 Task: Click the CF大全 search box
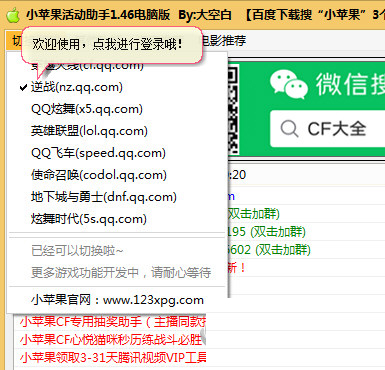point(327,129)
